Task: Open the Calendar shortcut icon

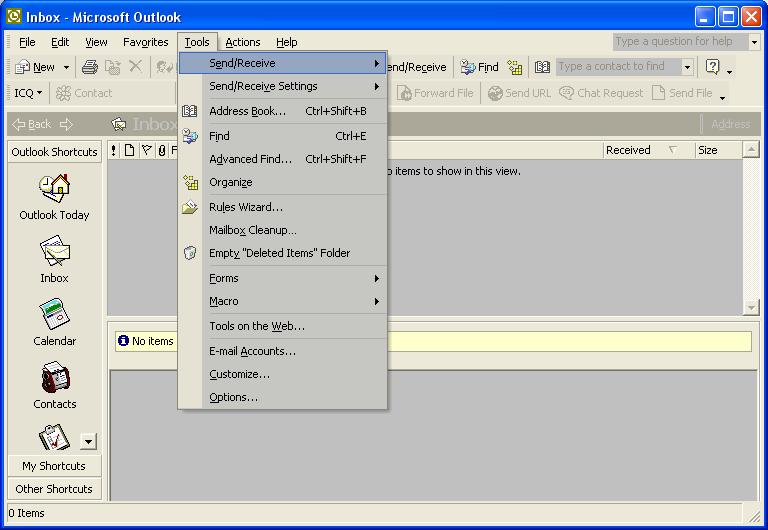Action: pos(54,313)
